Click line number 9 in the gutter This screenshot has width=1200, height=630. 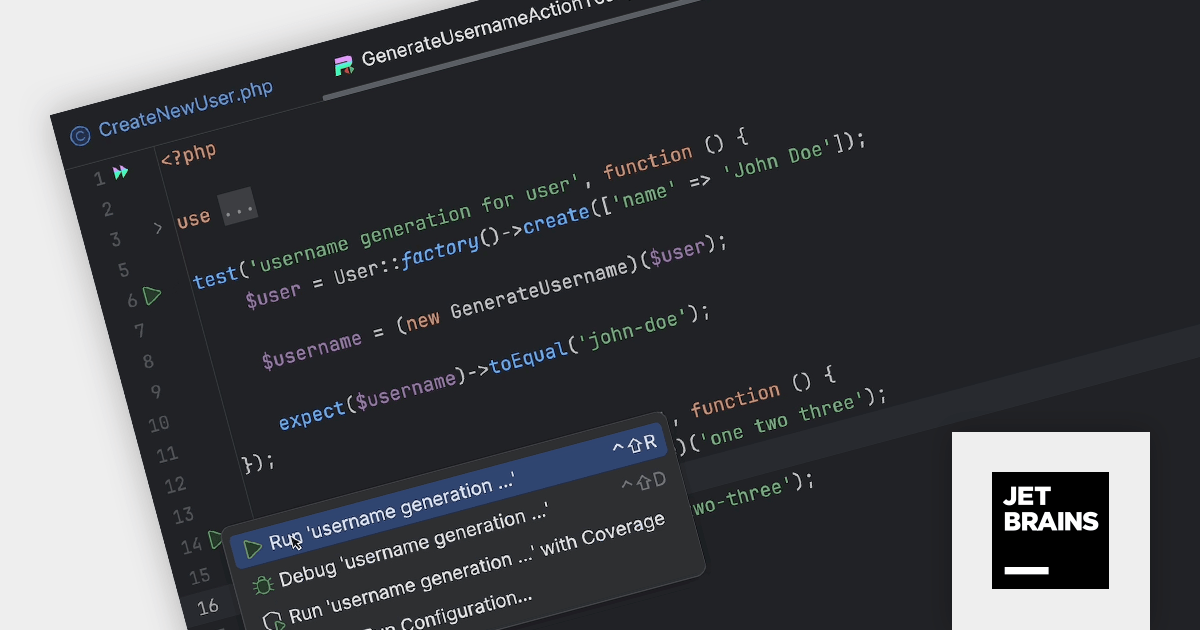coord(154,393)
